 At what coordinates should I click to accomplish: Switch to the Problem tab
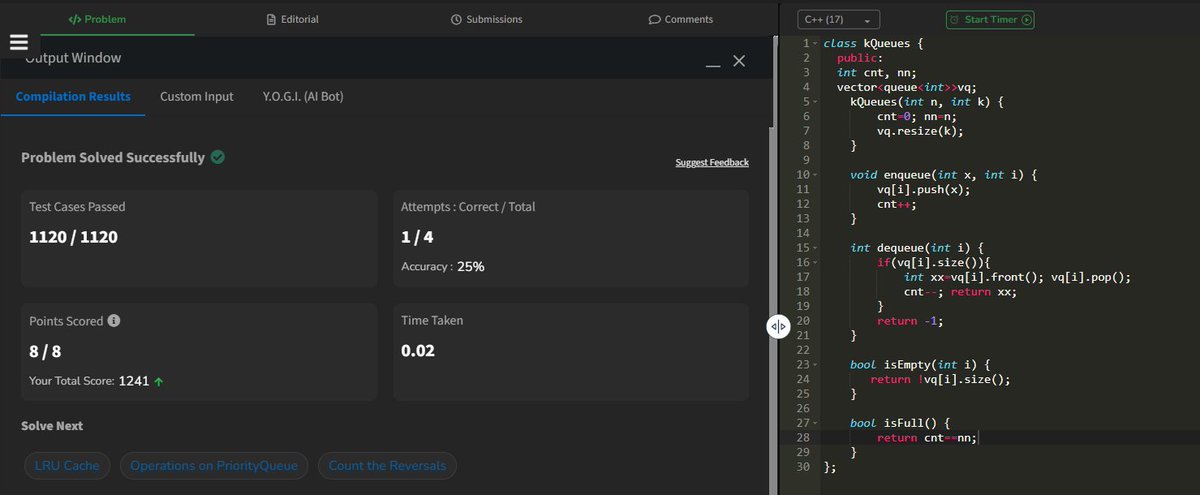(97, 19)
